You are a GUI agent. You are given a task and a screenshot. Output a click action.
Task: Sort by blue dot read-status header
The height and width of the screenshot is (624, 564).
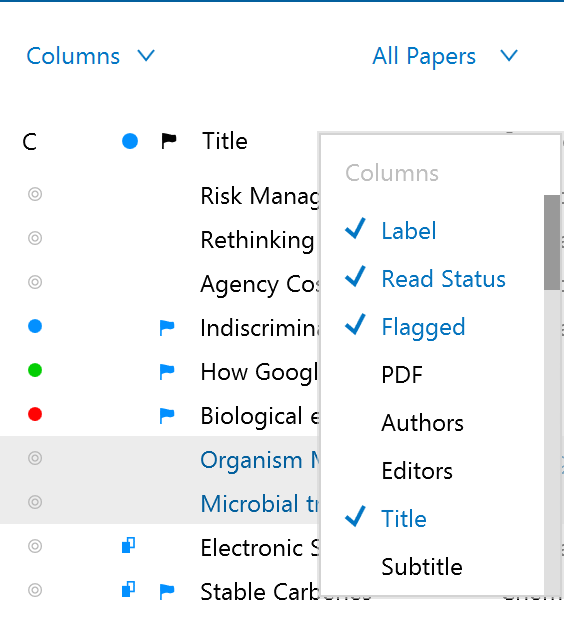click(130, 141)
